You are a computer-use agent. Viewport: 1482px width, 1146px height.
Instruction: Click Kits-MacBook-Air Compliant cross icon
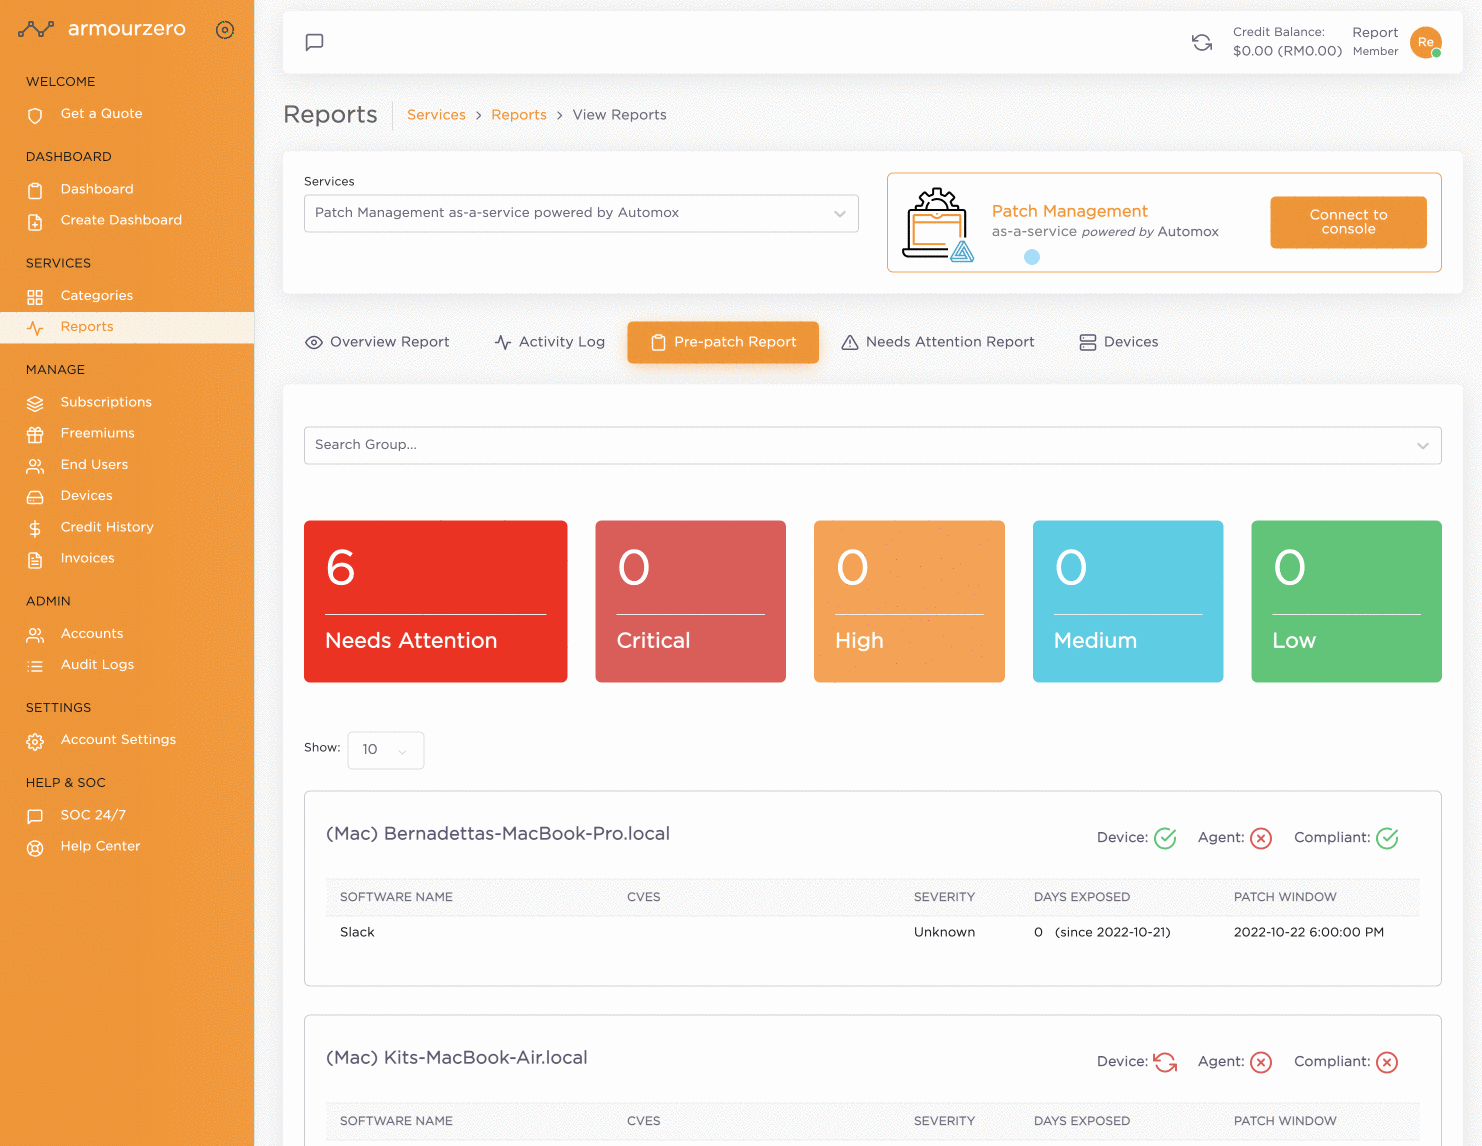[1387, 1062]
